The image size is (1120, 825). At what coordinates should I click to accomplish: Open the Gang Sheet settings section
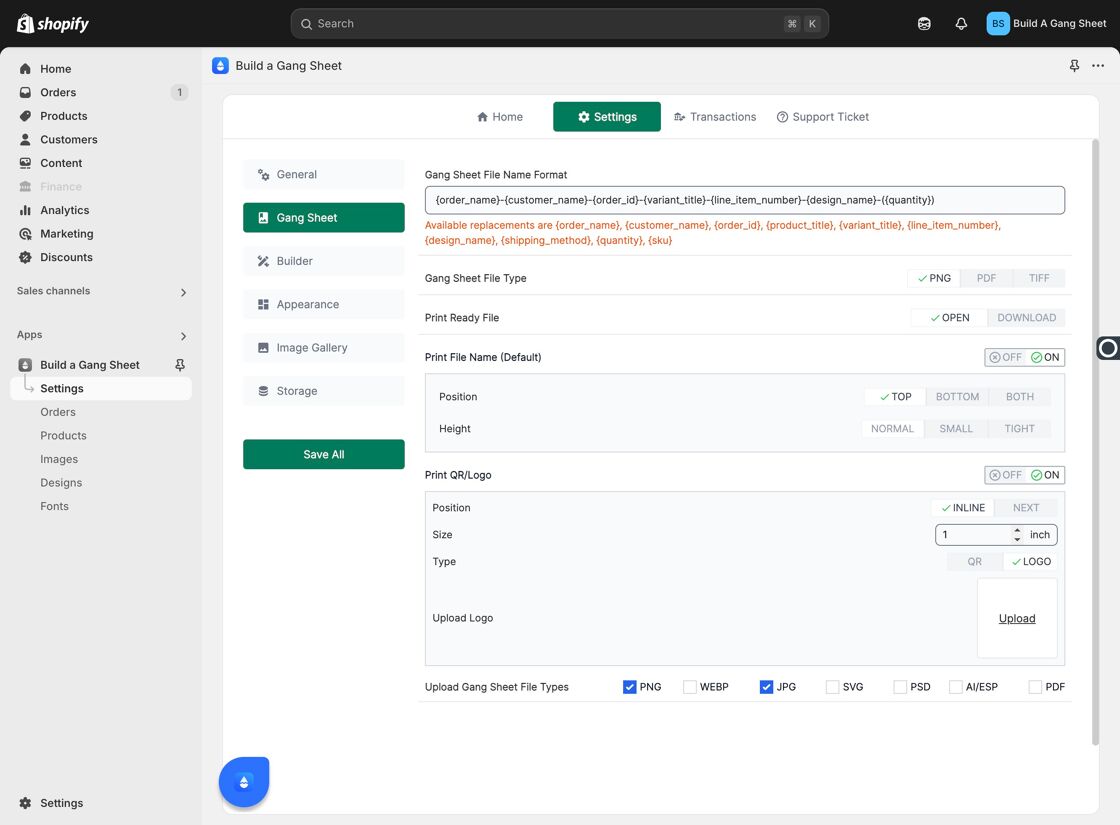(324, 218)
